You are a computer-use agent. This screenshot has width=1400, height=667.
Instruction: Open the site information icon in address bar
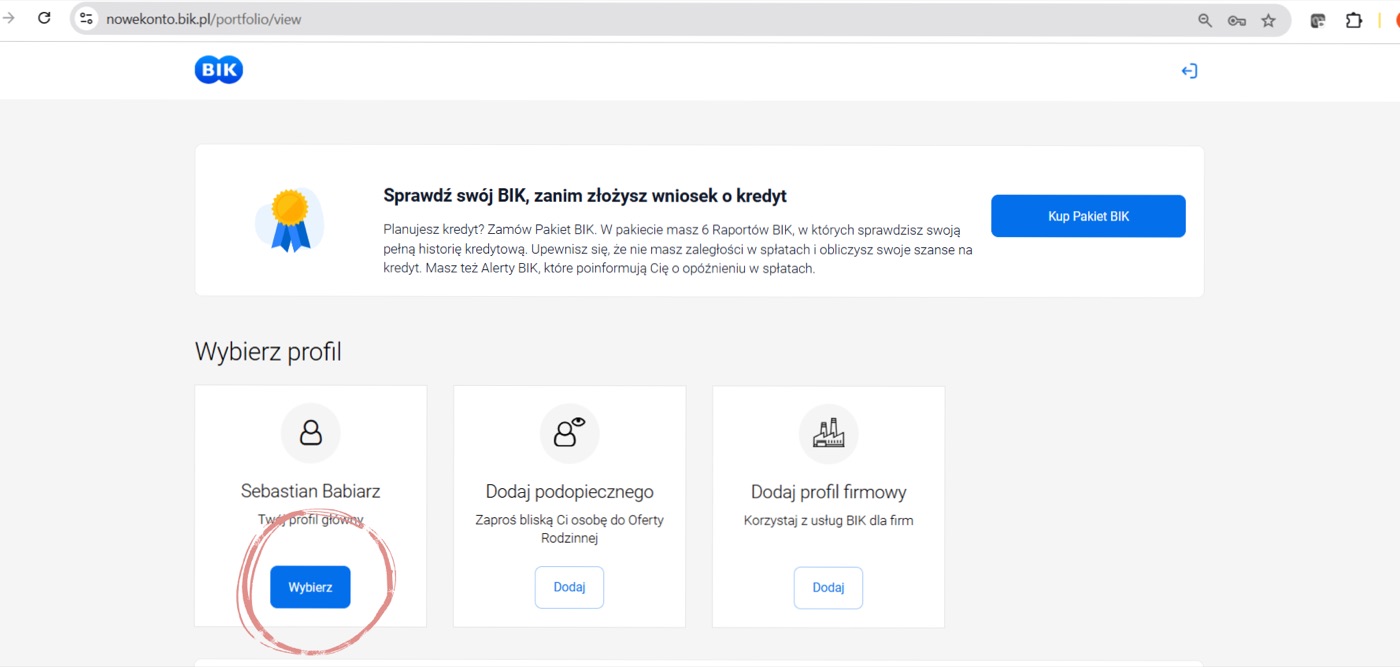pos(86,19)
